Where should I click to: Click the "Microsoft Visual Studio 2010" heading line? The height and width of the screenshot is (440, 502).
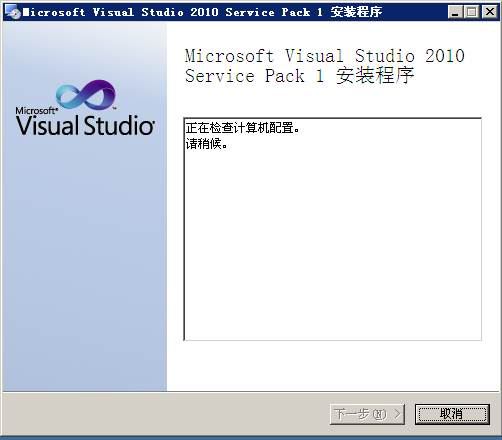point(325,56)
